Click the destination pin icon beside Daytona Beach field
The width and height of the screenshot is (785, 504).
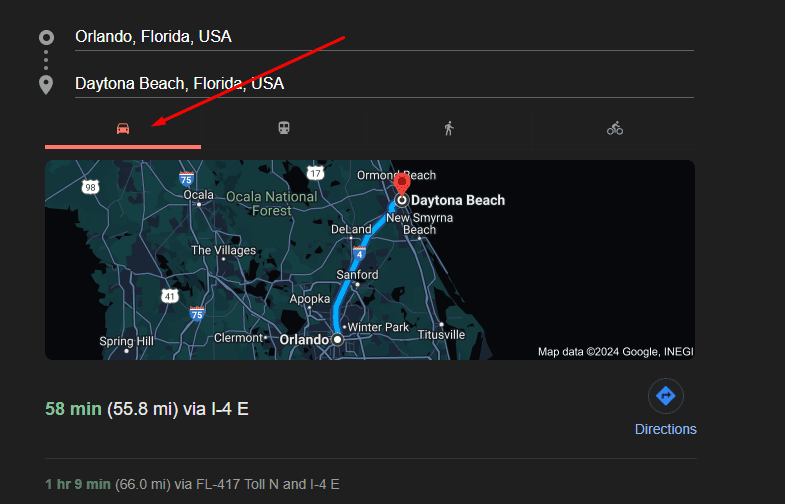[x=46, y=84]
